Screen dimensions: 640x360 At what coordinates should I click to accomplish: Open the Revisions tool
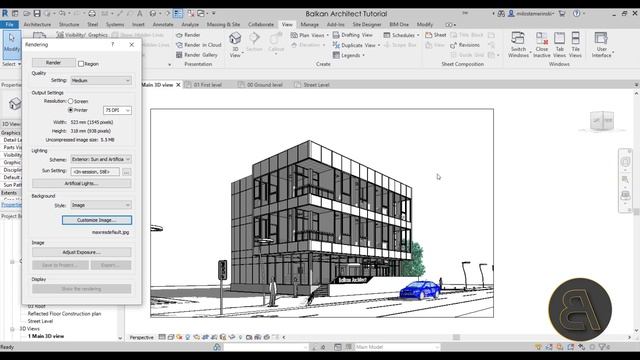[x=464, y=45]
